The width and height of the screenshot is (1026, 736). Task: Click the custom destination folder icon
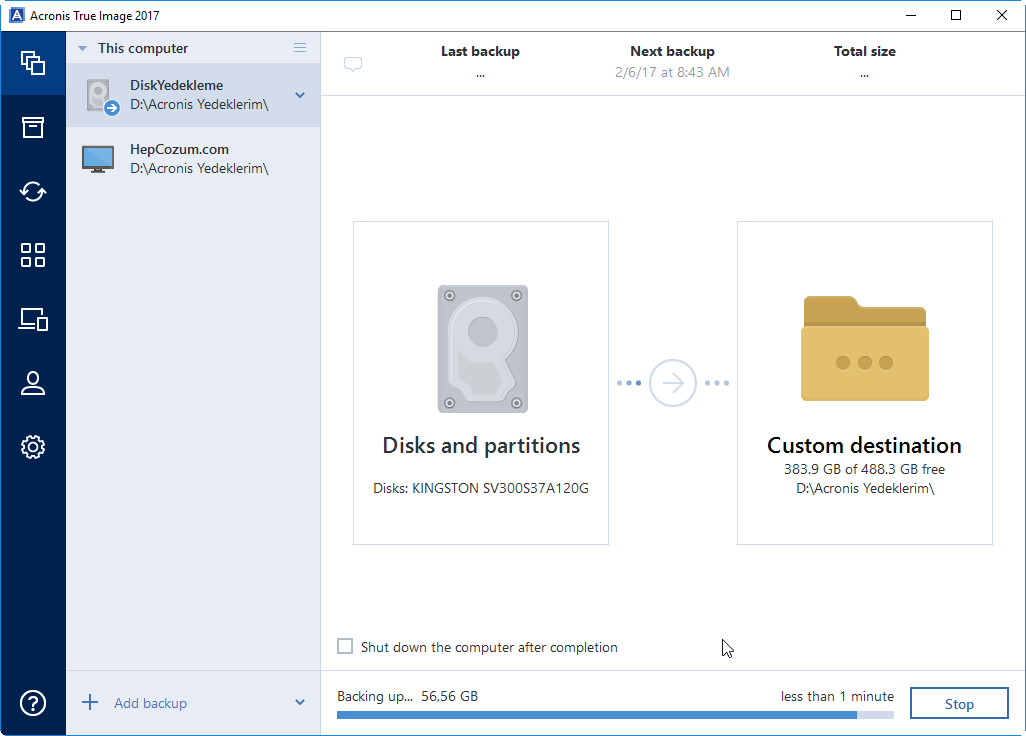coord(864,349)
